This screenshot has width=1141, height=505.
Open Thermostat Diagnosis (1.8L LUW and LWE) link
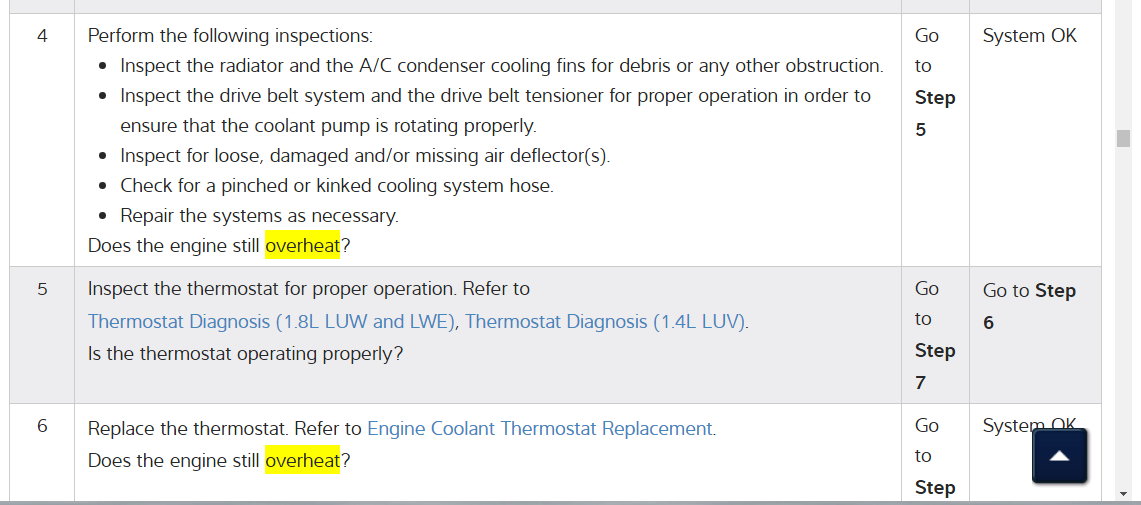[272, 322]
